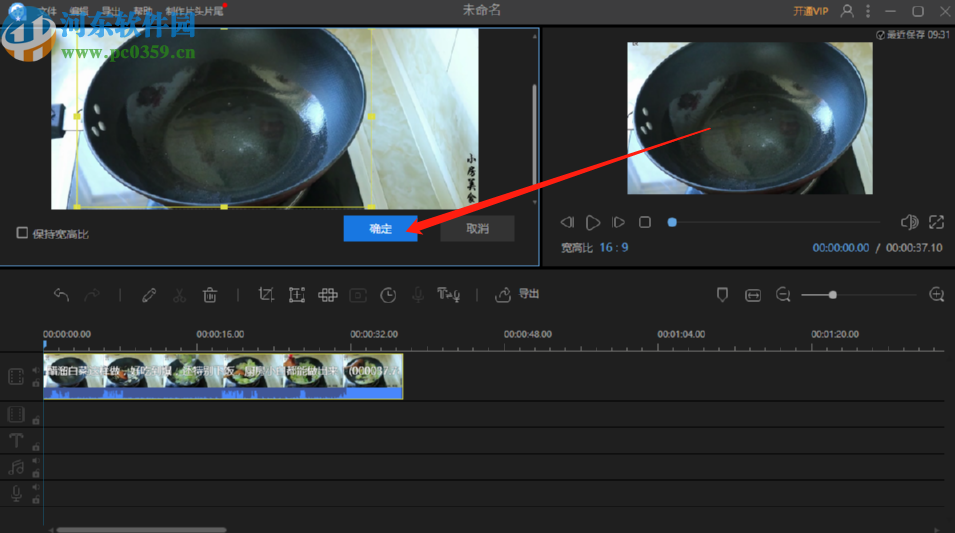This screenshot has width=955, height=533.
Task: Click the timeline zoom slider handle
Action: 832,294
